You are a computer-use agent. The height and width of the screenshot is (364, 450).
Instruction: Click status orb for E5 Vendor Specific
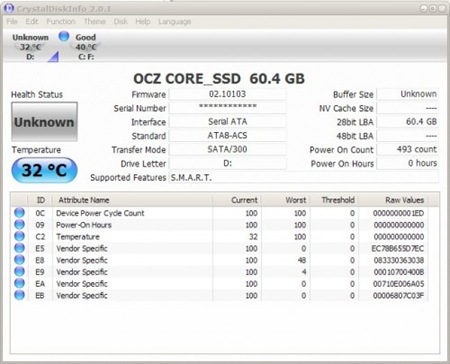coord(19,248)
